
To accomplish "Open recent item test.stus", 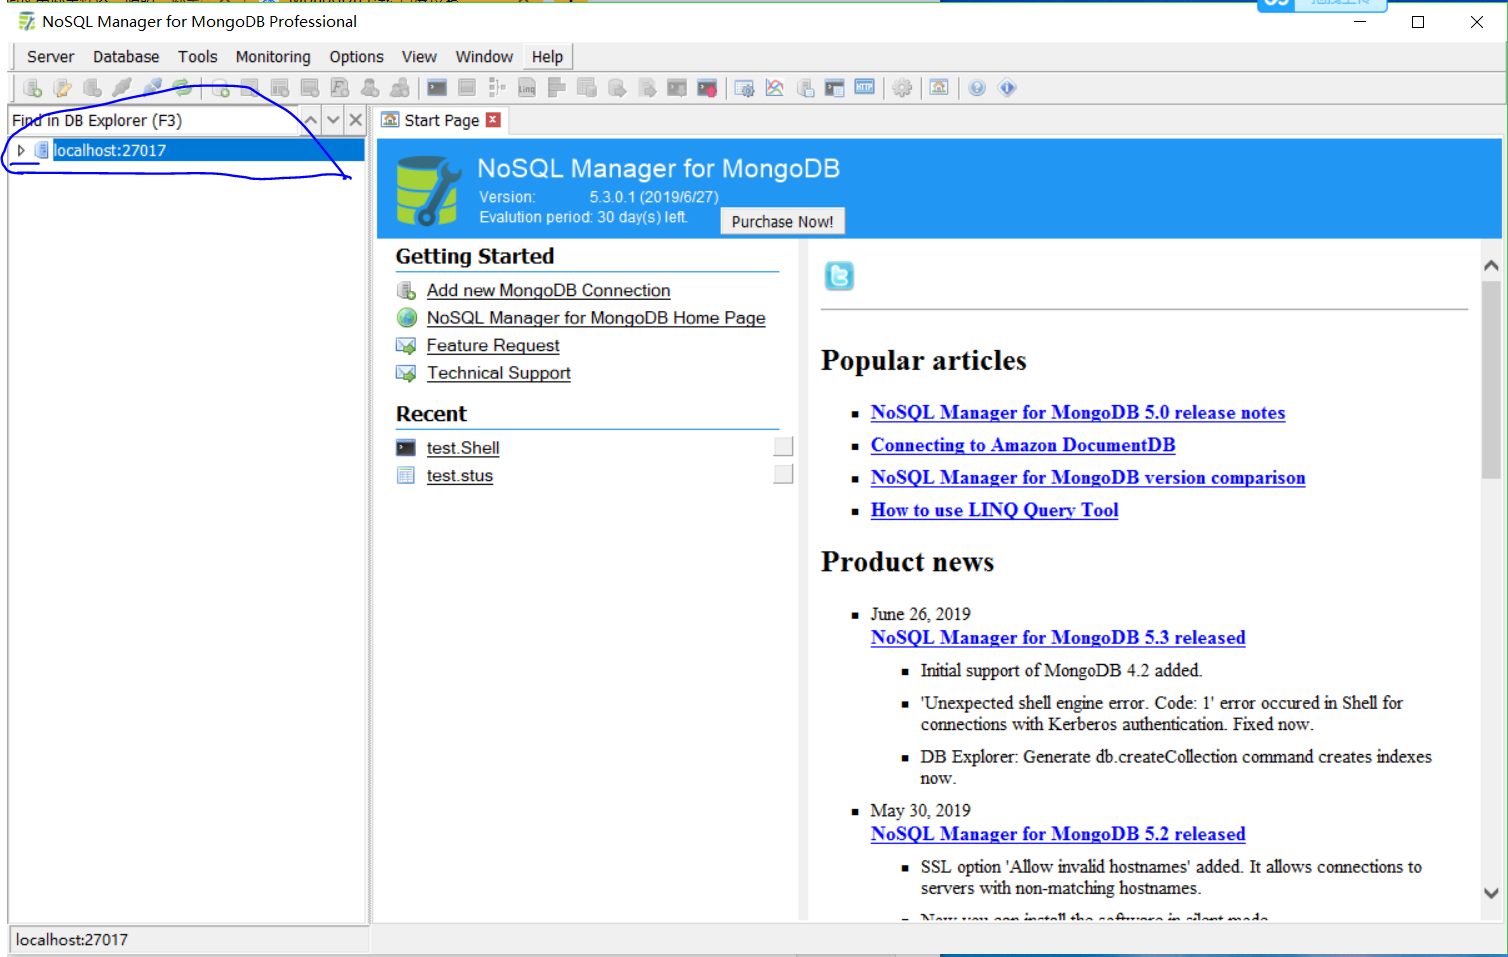I will point(460,476).
